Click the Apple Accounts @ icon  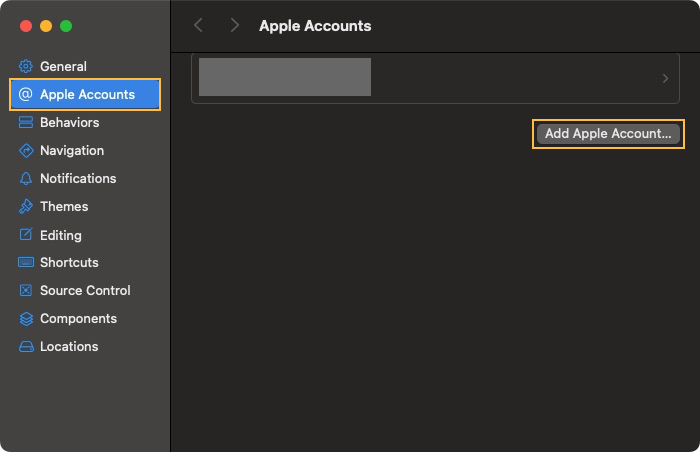25,94
